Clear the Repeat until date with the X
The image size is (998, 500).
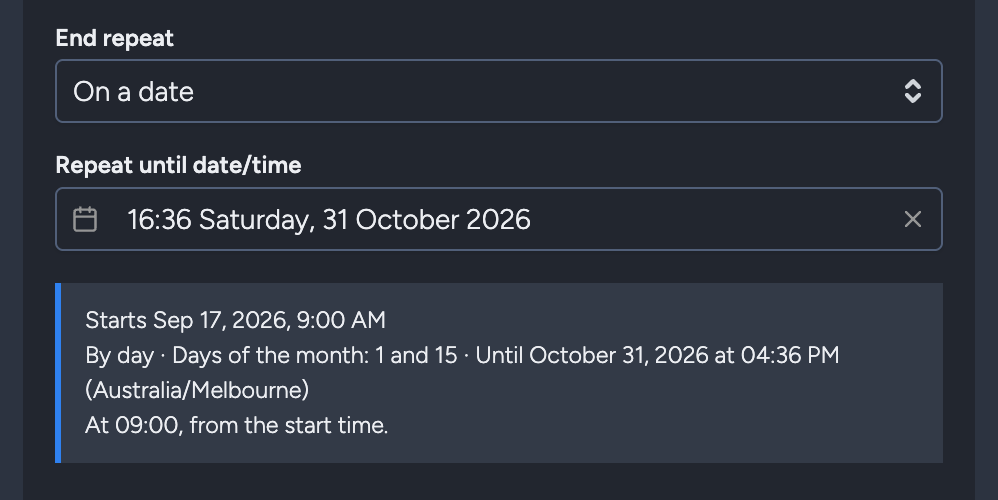coord(913,219)
